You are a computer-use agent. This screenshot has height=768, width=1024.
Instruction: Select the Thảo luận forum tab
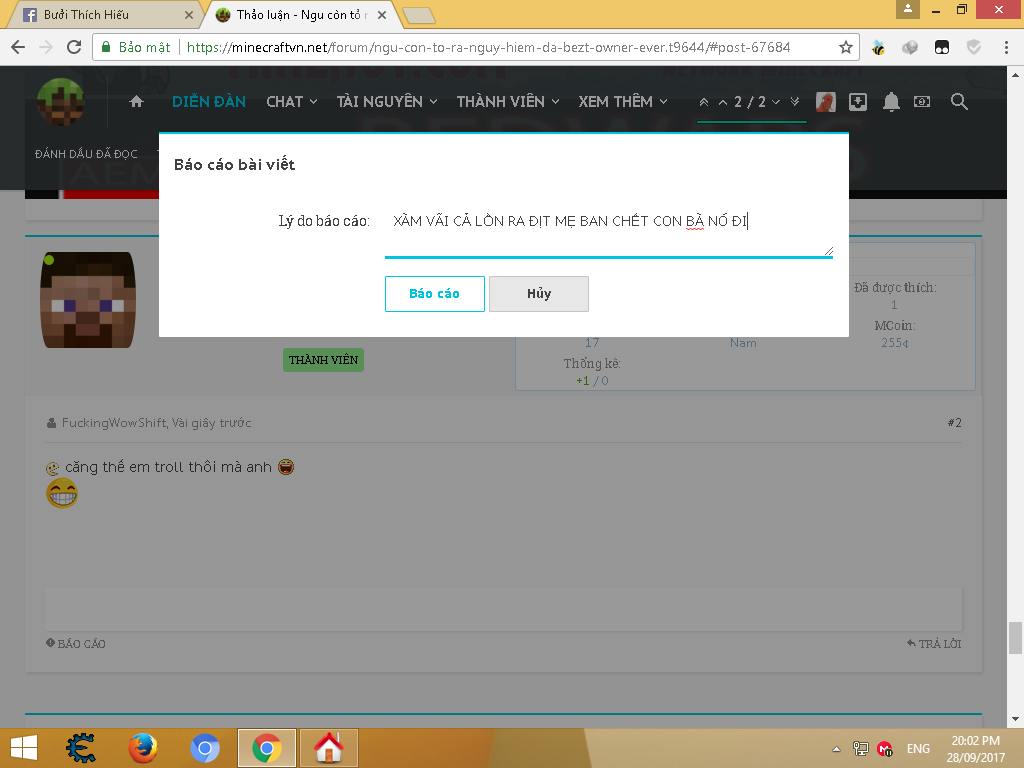(x=301, y=14)
